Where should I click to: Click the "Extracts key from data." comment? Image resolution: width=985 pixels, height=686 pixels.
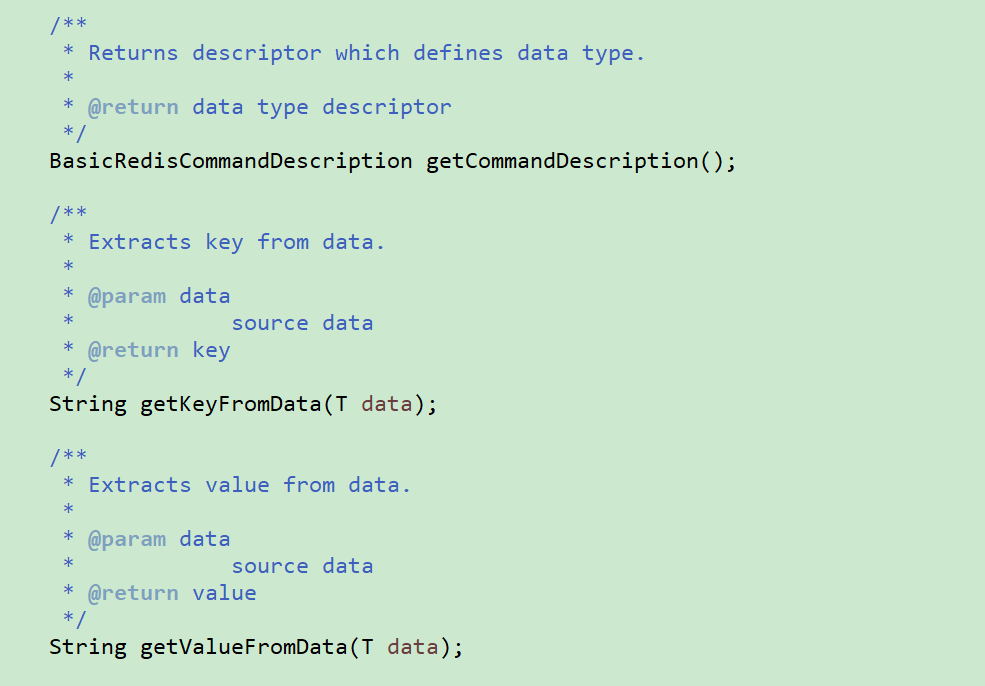click(236, 242)
